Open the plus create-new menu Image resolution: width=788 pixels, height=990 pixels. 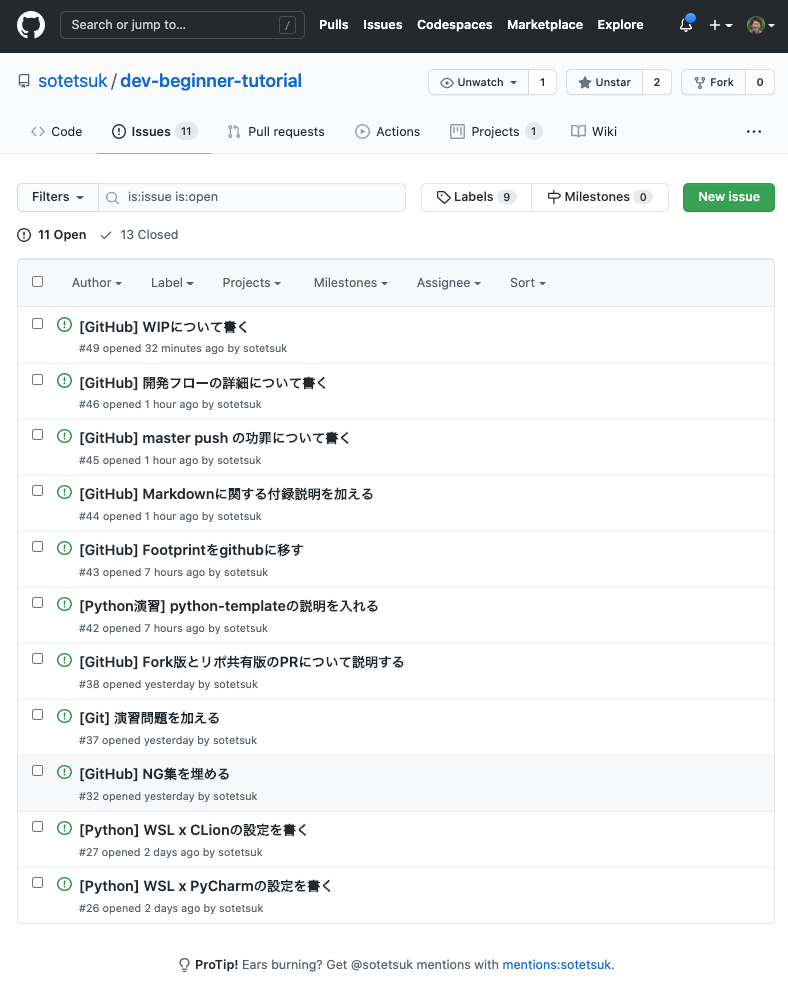[x=720, y=25]
